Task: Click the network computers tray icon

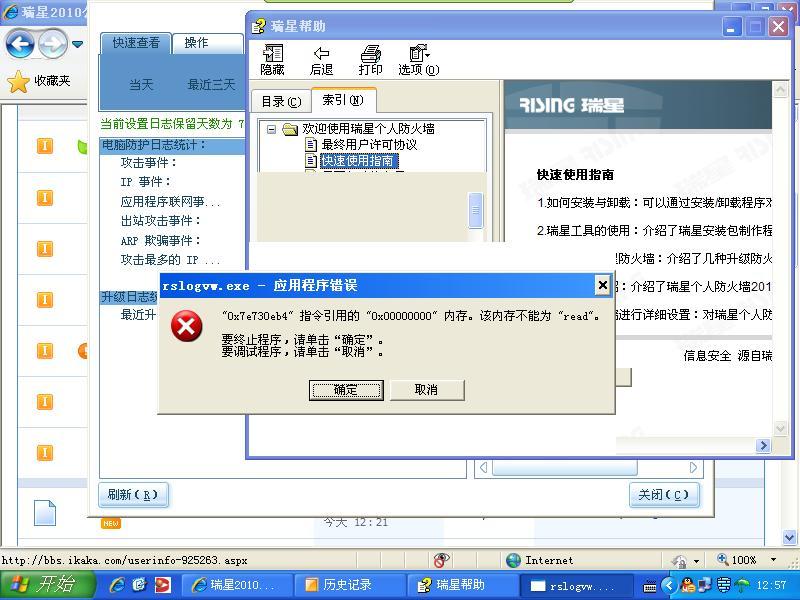Action: click(x=705, y=585)
